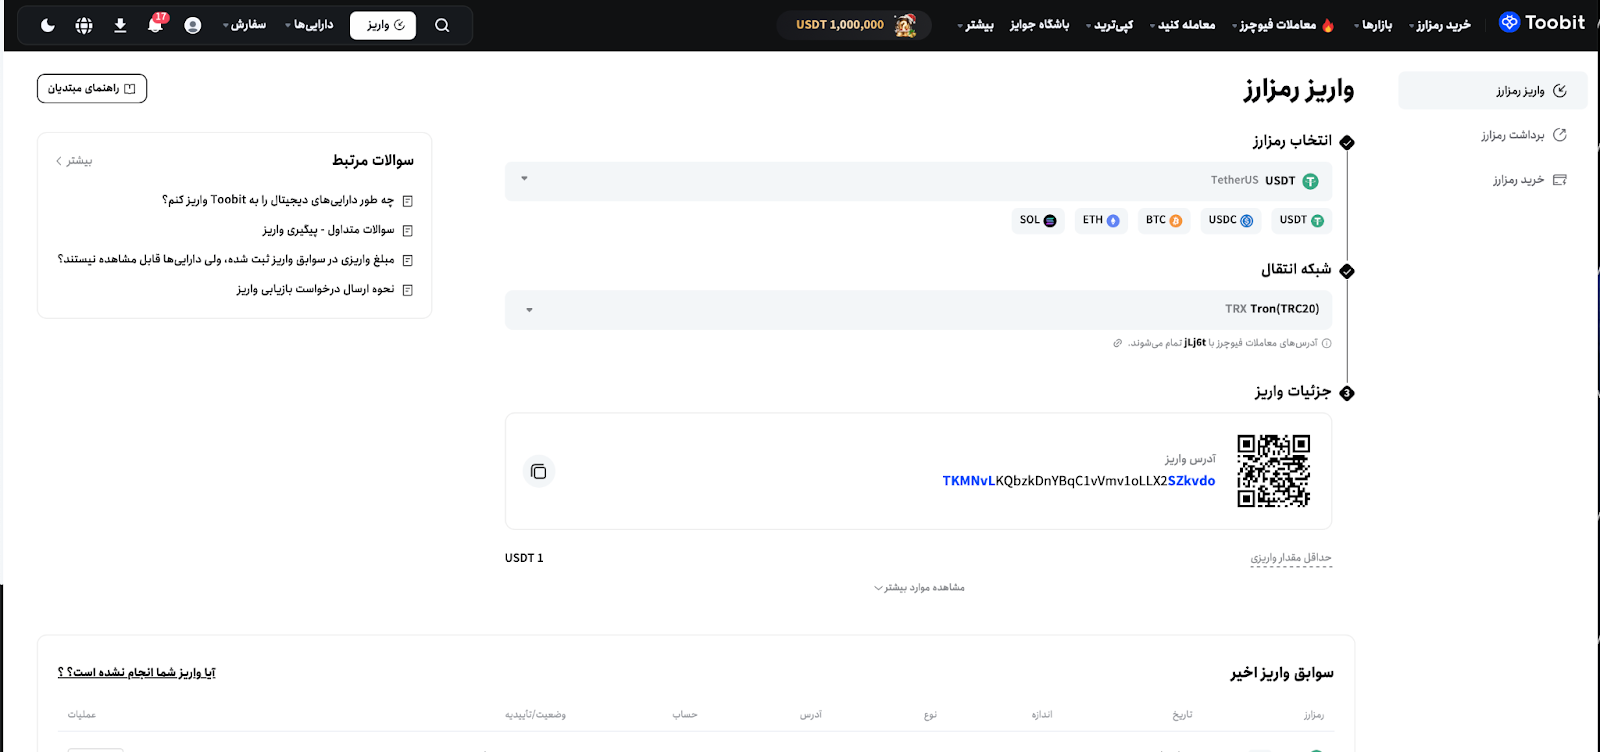Open the language globe icon
The height and width of the screenshot is (752, 1600).
click(84, 25)
